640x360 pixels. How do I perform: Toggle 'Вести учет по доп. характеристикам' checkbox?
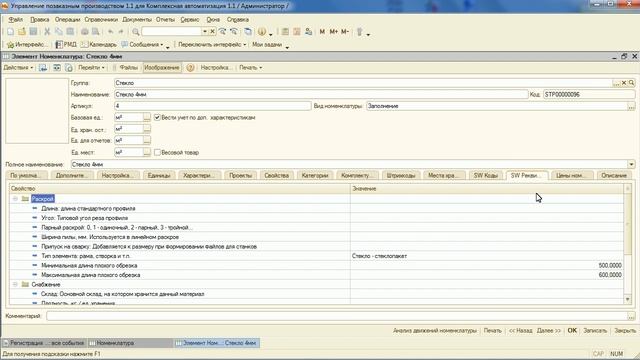pos(157,118)
